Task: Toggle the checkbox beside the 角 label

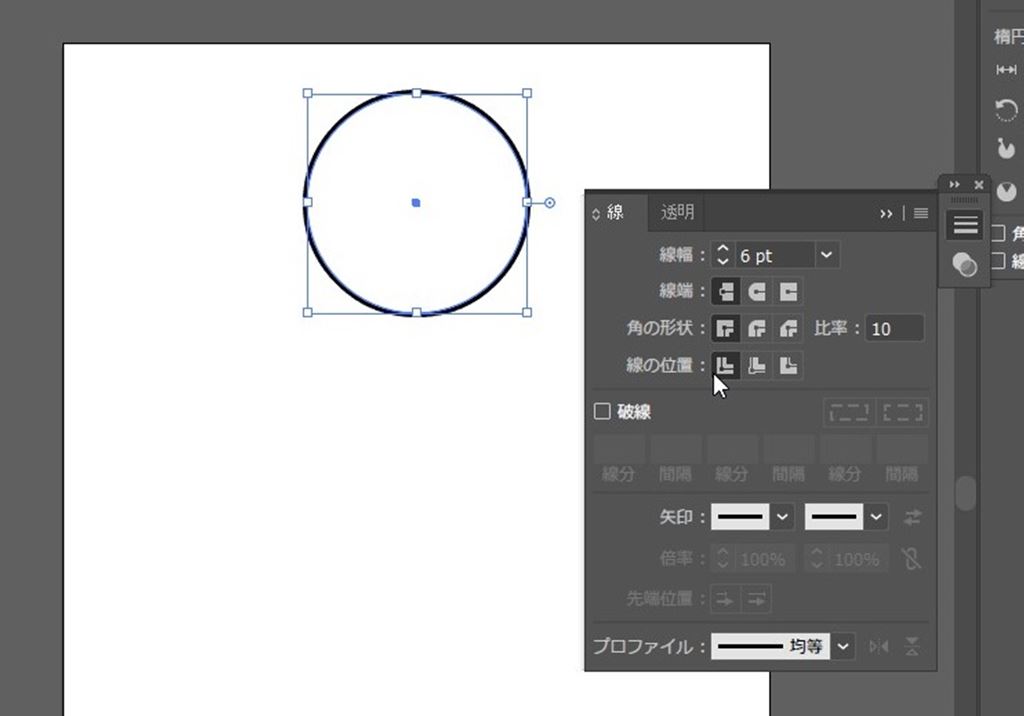Action: pos(997,234)
